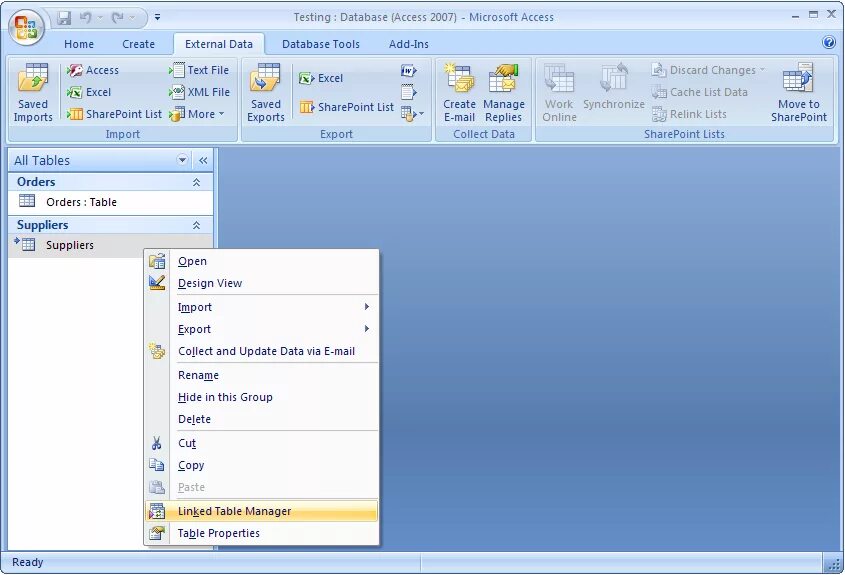845x575 pixels.
Task: Click Create E-mail button
Action: 459,92
